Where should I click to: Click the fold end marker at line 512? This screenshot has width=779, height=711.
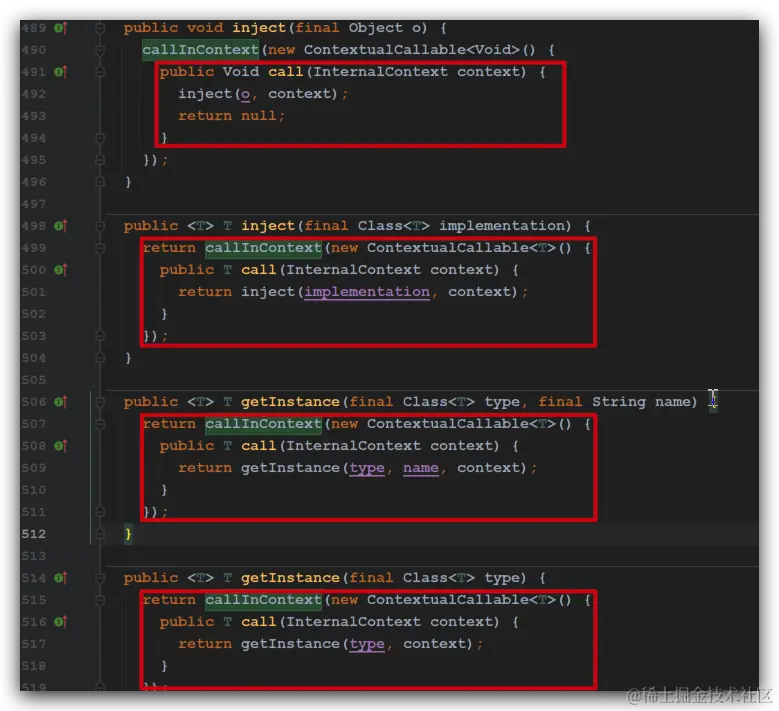coord(100,534)
